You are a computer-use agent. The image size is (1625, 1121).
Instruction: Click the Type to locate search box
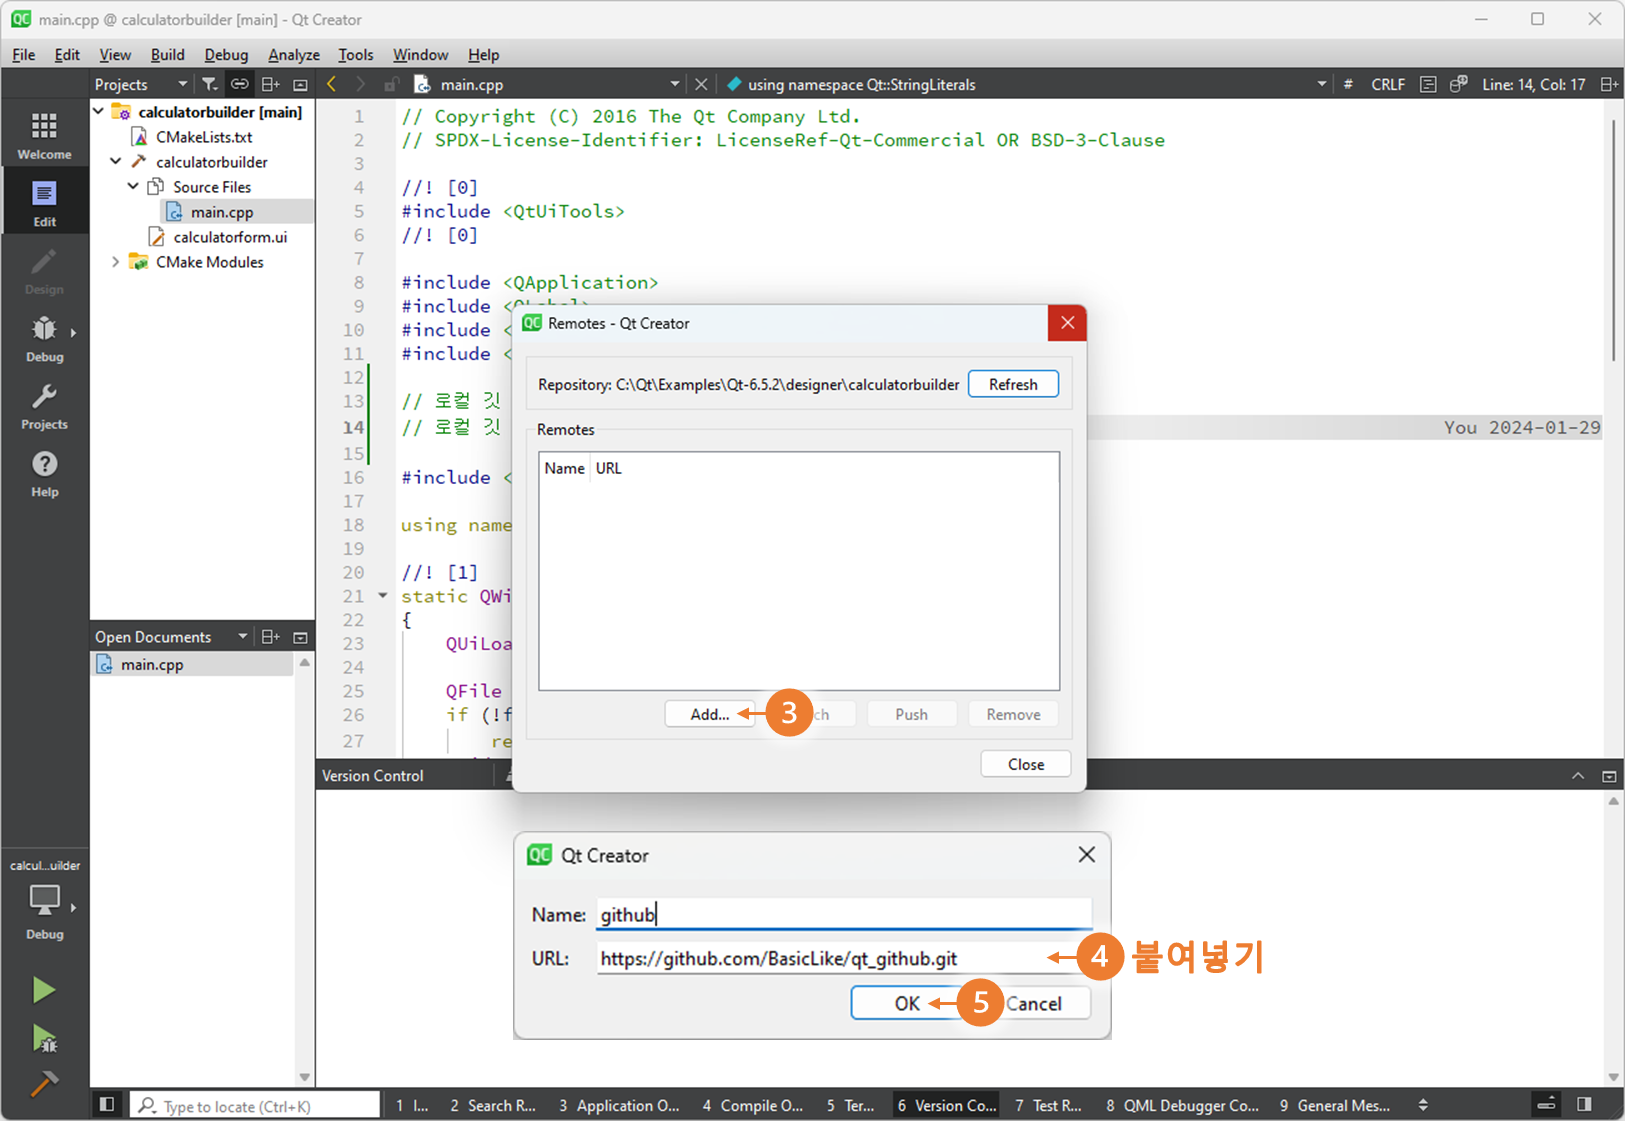(255, 1105)
